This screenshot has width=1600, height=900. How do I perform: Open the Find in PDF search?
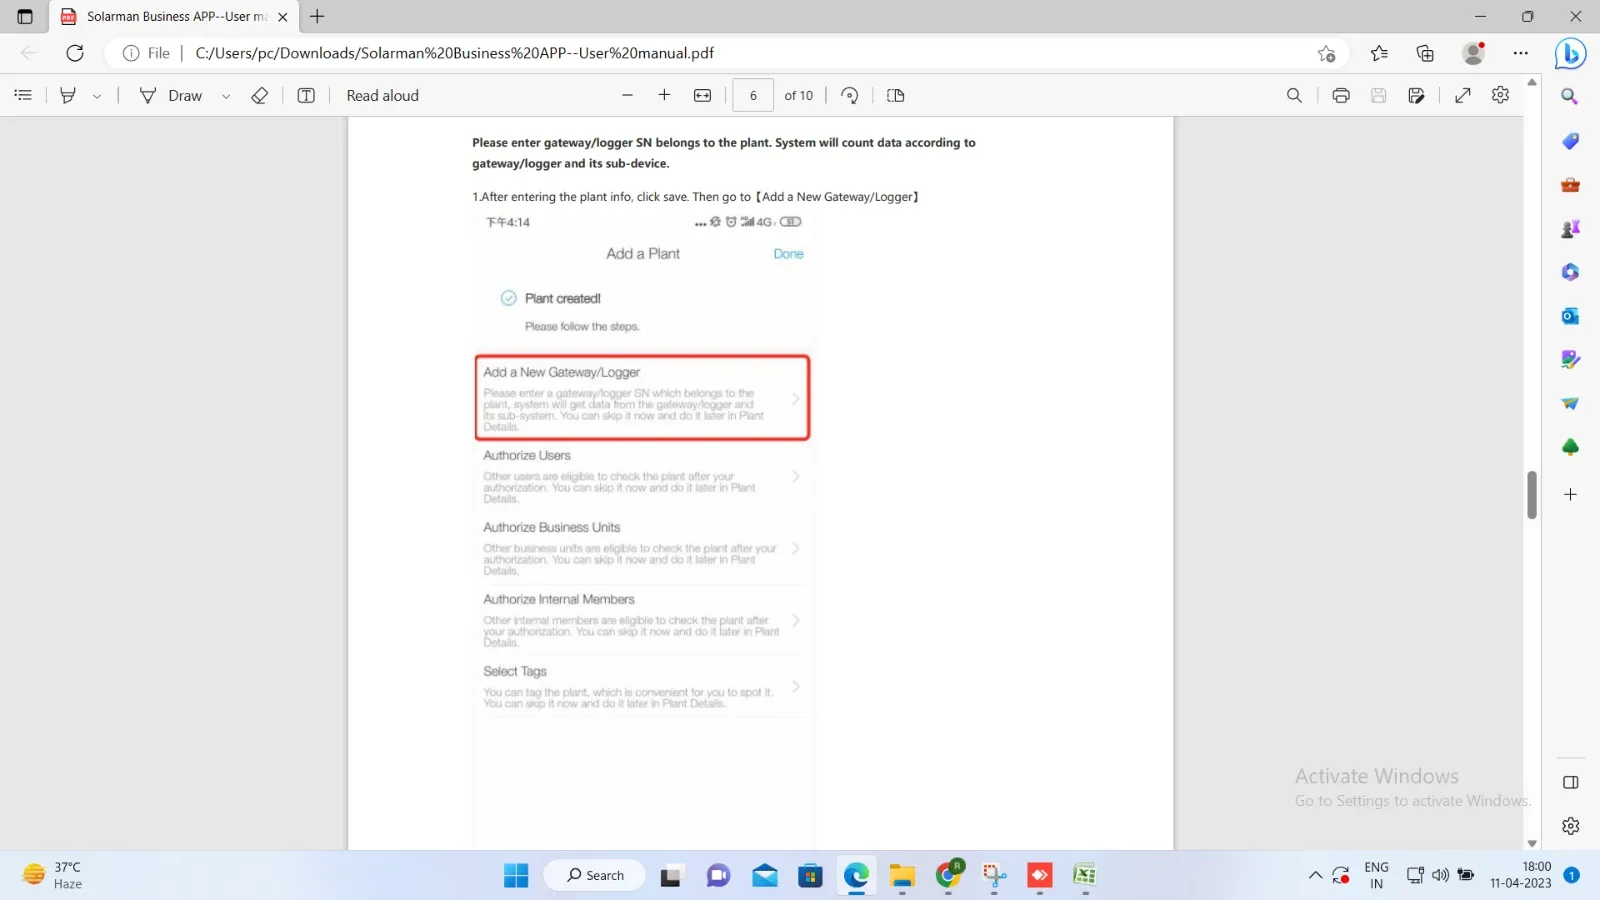pos(1294,95)
